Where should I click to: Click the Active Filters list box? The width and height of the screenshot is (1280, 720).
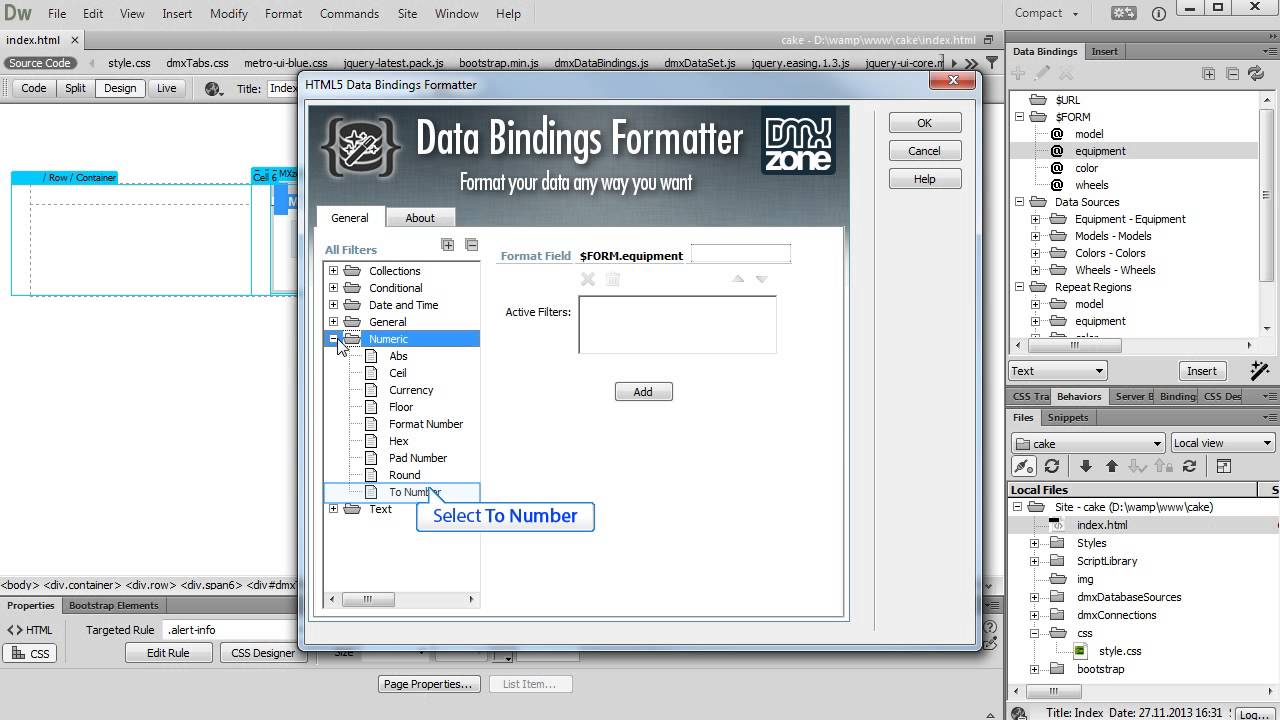tap(677, 324)
